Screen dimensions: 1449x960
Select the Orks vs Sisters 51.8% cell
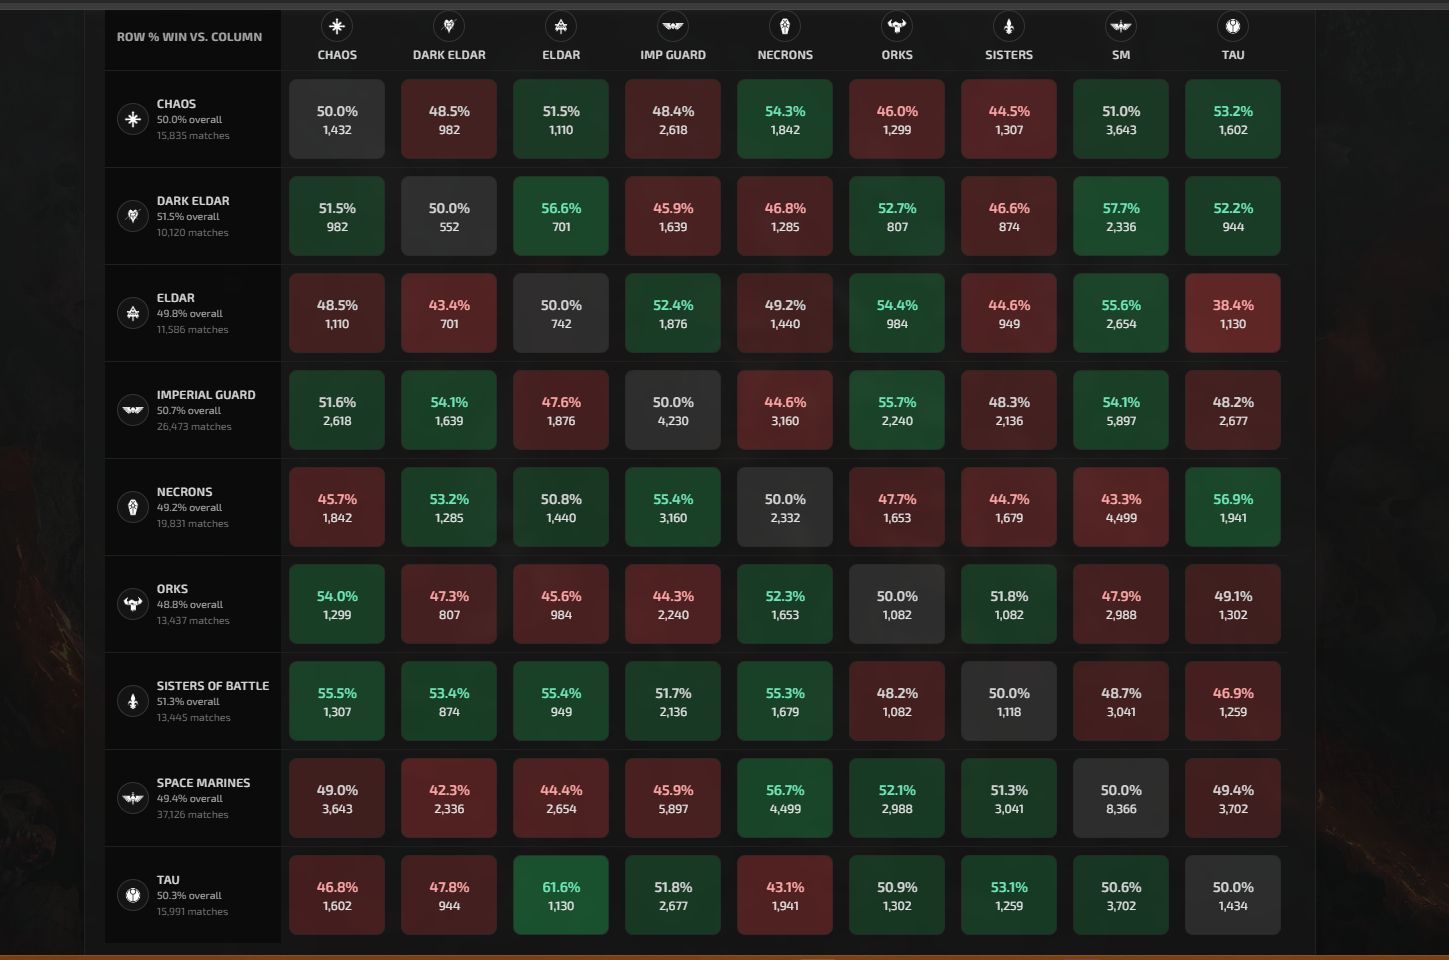(x=1009, y=604)
